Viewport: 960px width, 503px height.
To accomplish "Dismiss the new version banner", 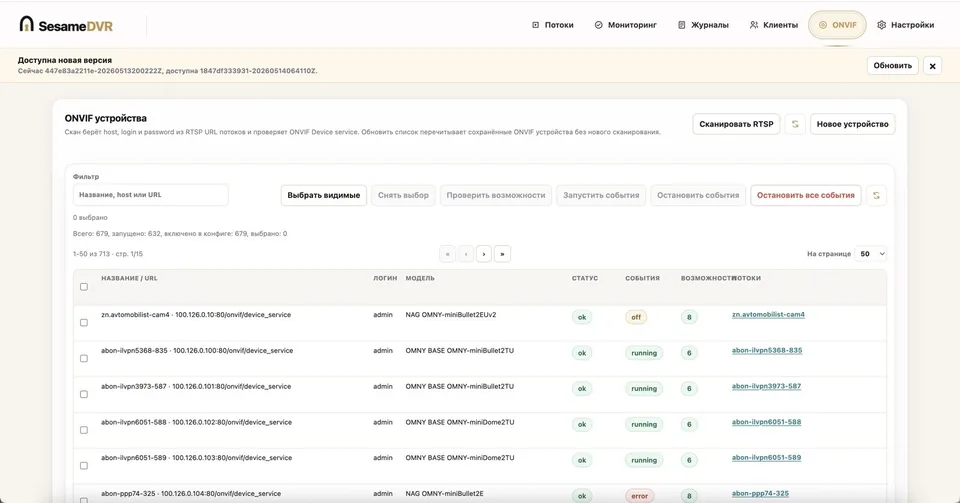I will [932, 66].
